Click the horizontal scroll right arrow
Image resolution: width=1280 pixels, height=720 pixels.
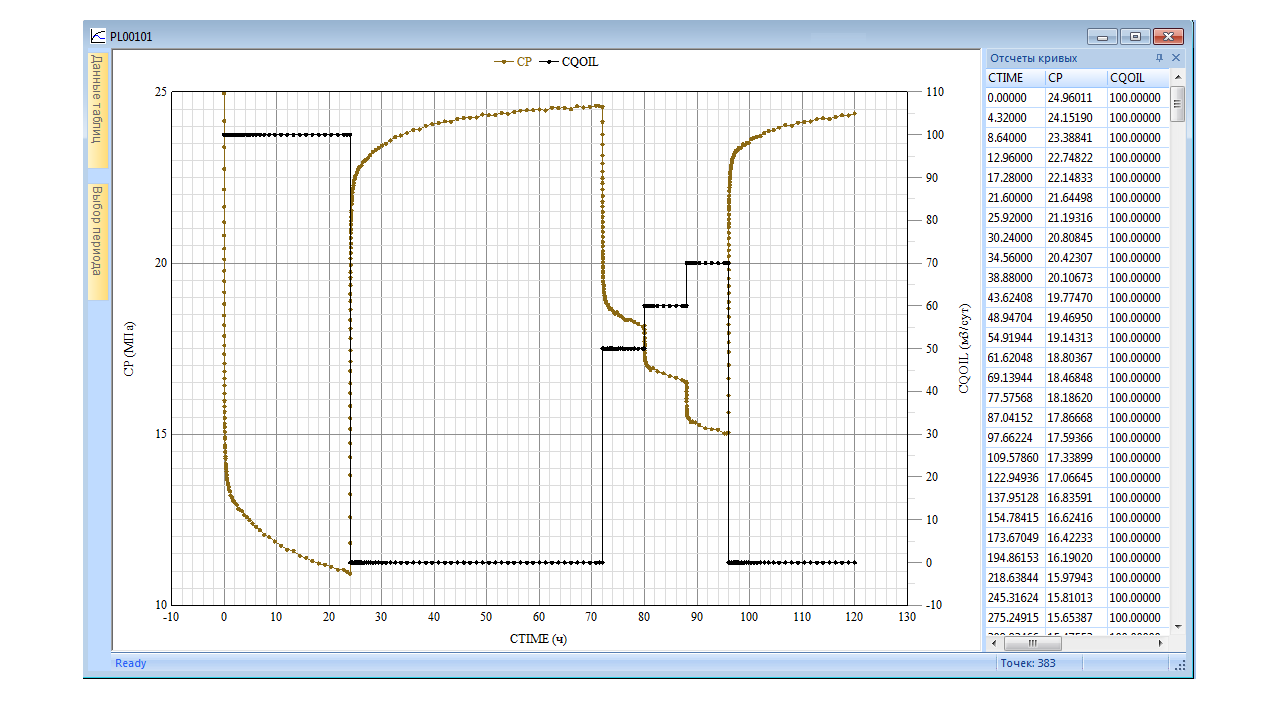[x=1161, y=643]
